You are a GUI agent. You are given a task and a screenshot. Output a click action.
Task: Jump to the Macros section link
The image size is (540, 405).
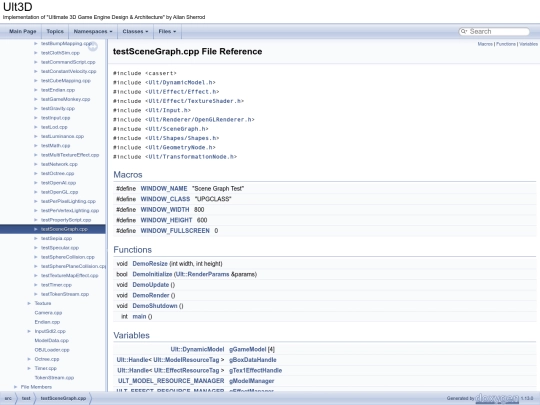tap(485, 44)
